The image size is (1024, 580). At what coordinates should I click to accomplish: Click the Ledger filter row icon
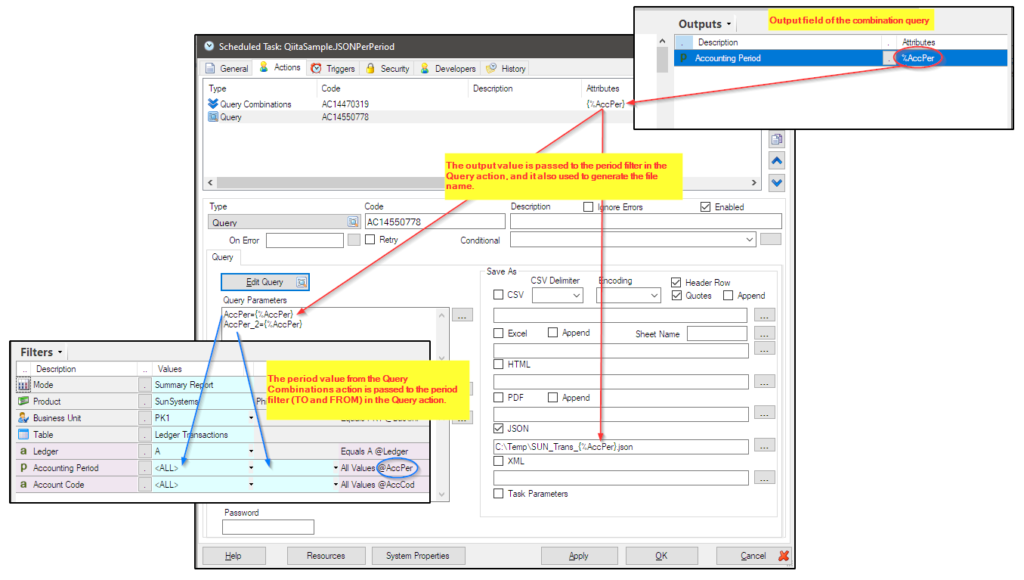(24, 451)
